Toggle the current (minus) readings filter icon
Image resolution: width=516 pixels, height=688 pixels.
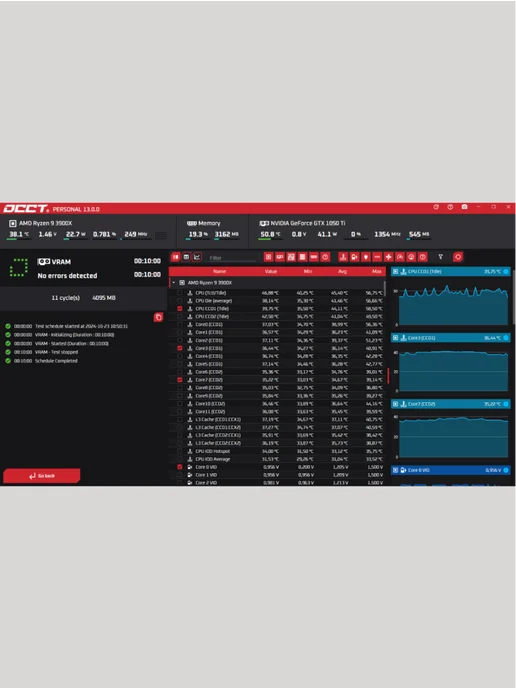377,257
